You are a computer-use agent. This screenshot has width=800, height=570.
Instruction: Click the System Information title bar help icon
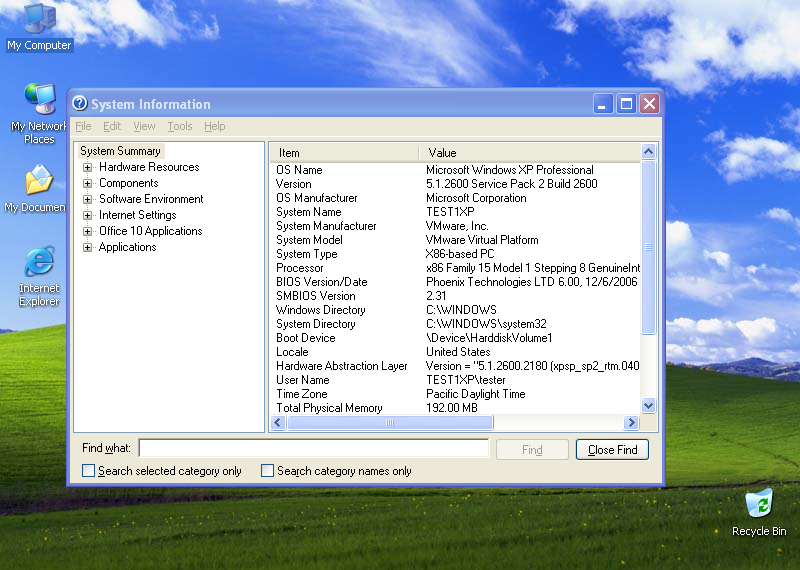pos(80,104)
